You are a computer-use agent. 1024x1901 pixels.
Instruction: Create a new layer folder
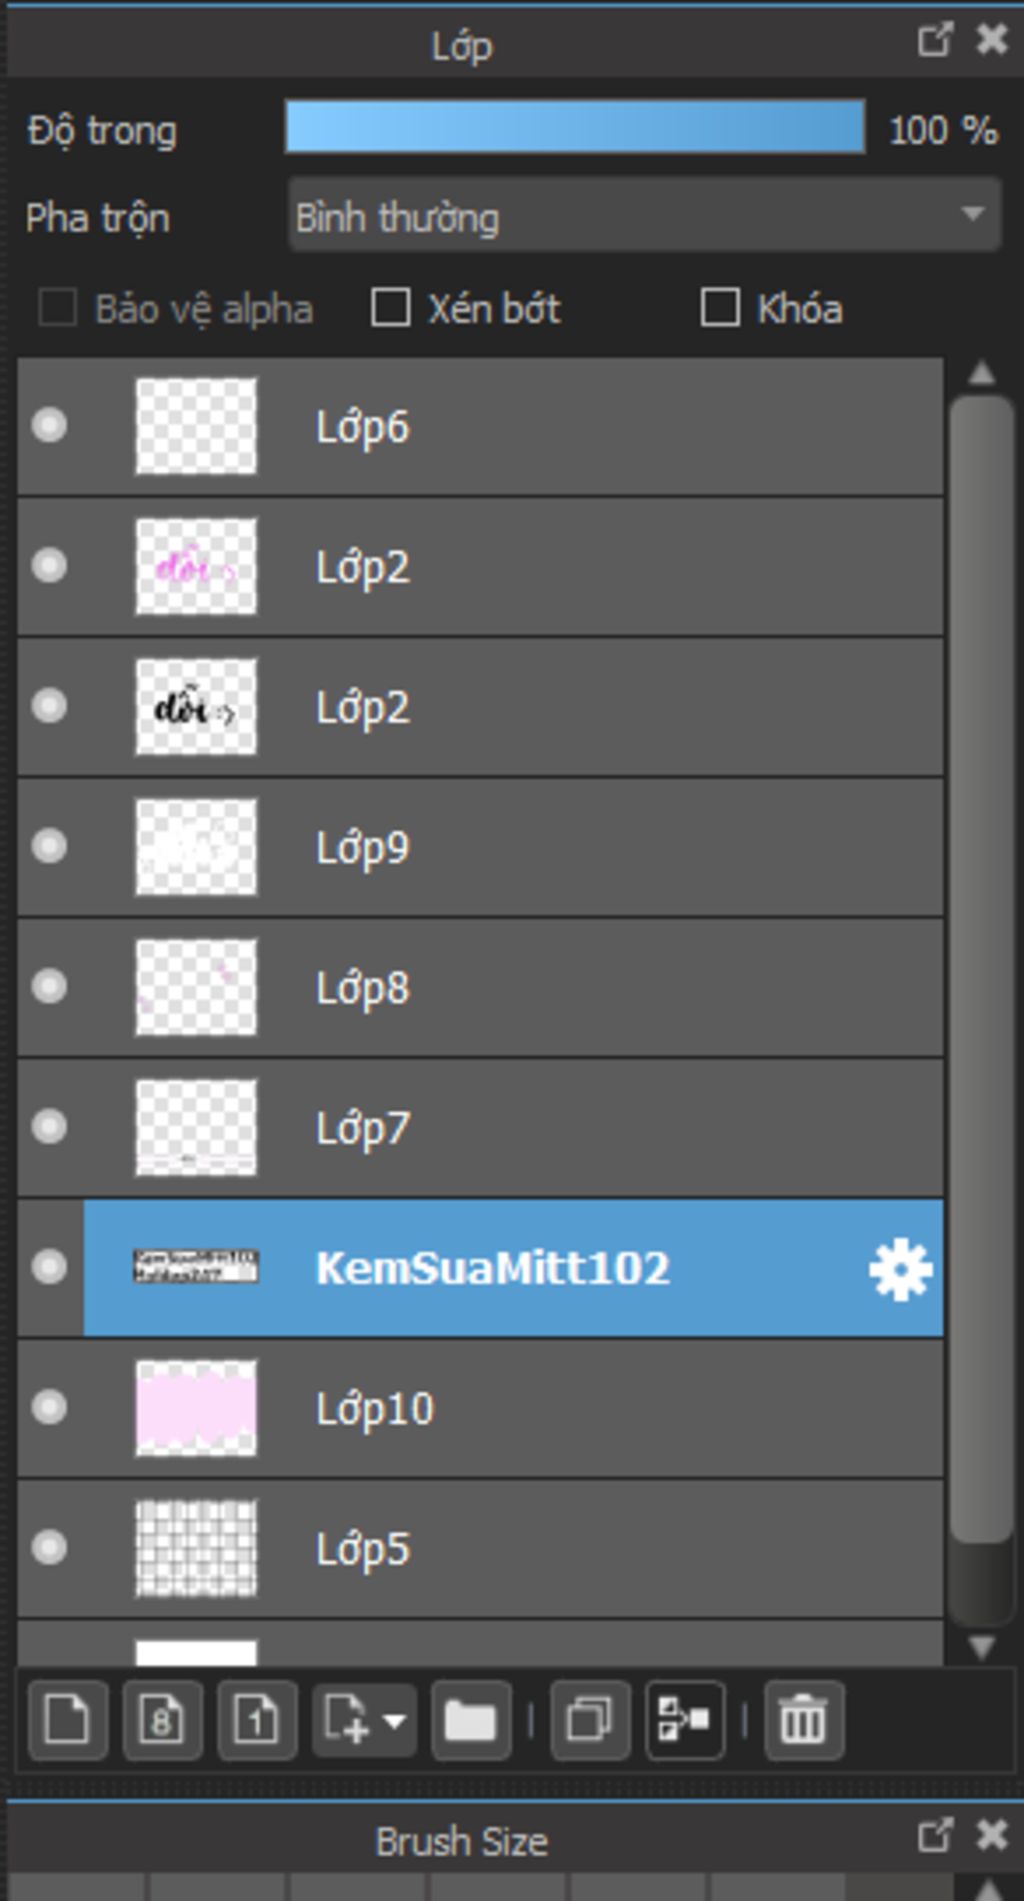tap(471, 1720)
